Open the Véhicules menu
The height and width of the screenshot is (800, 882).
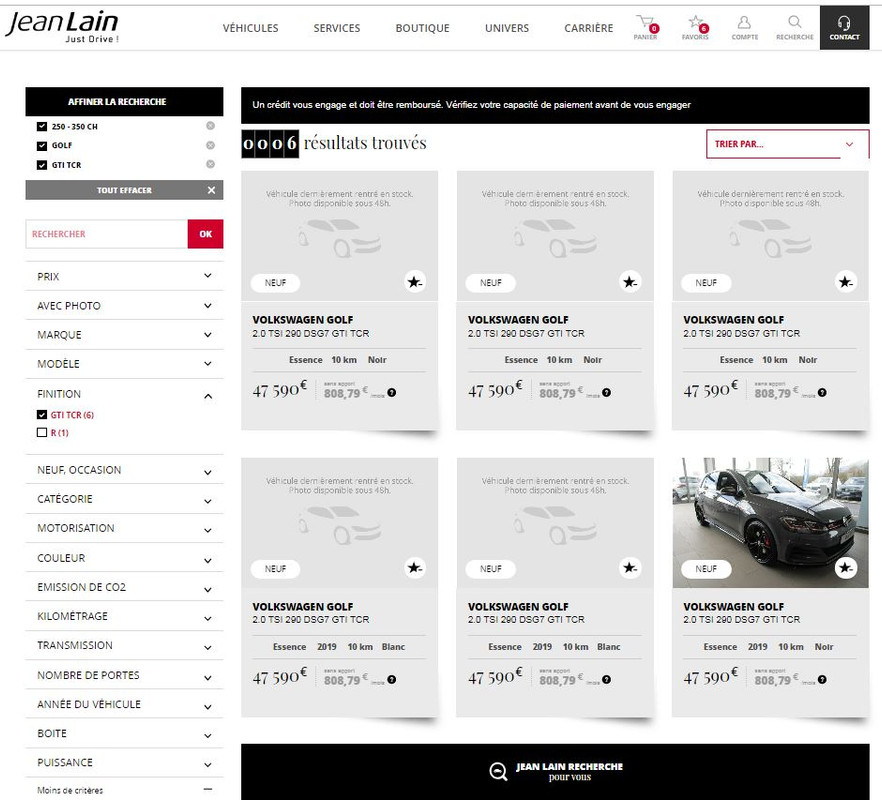point(250,28)
